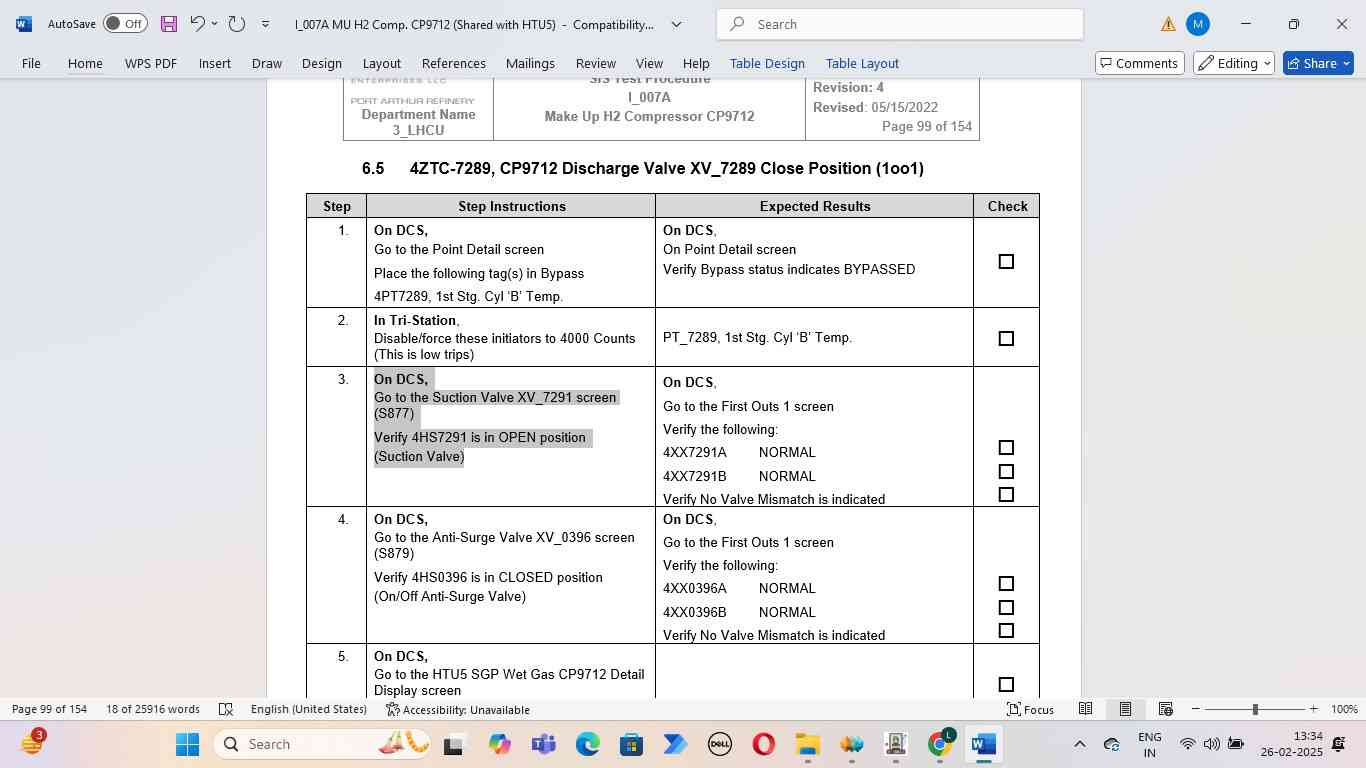The image size is (1366, 768).
Task: Click the Page 99 of 154 status indicator
Action: coord(49,709)
